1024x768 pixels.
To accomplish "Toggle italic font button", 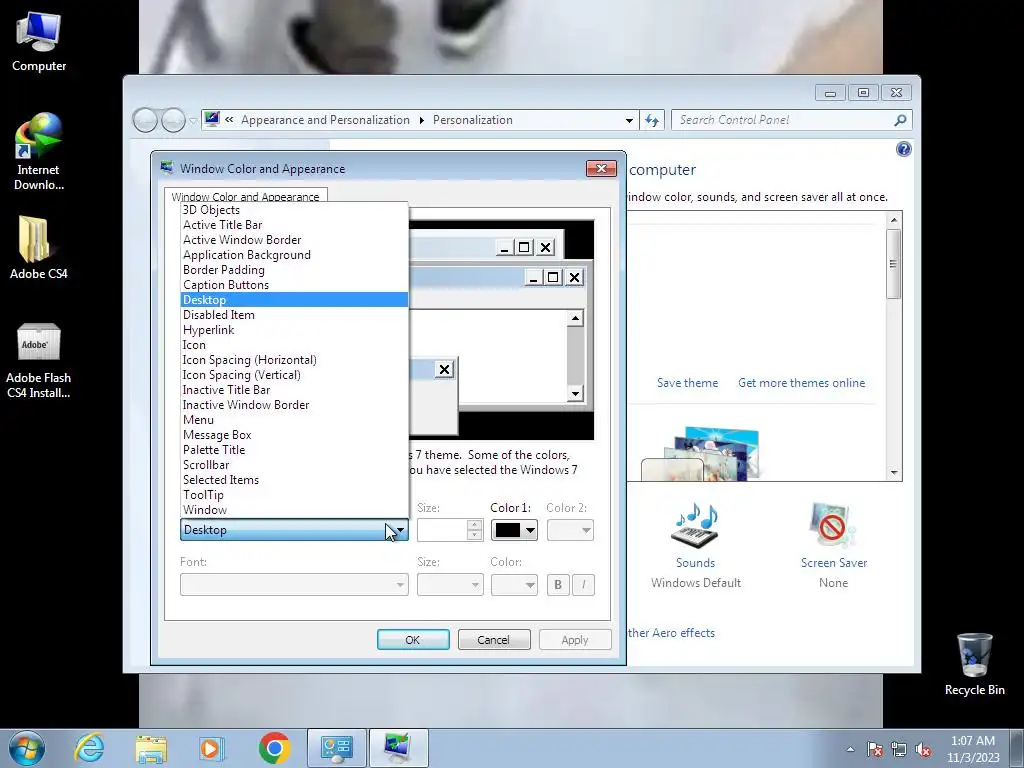I will pos(584,584).
